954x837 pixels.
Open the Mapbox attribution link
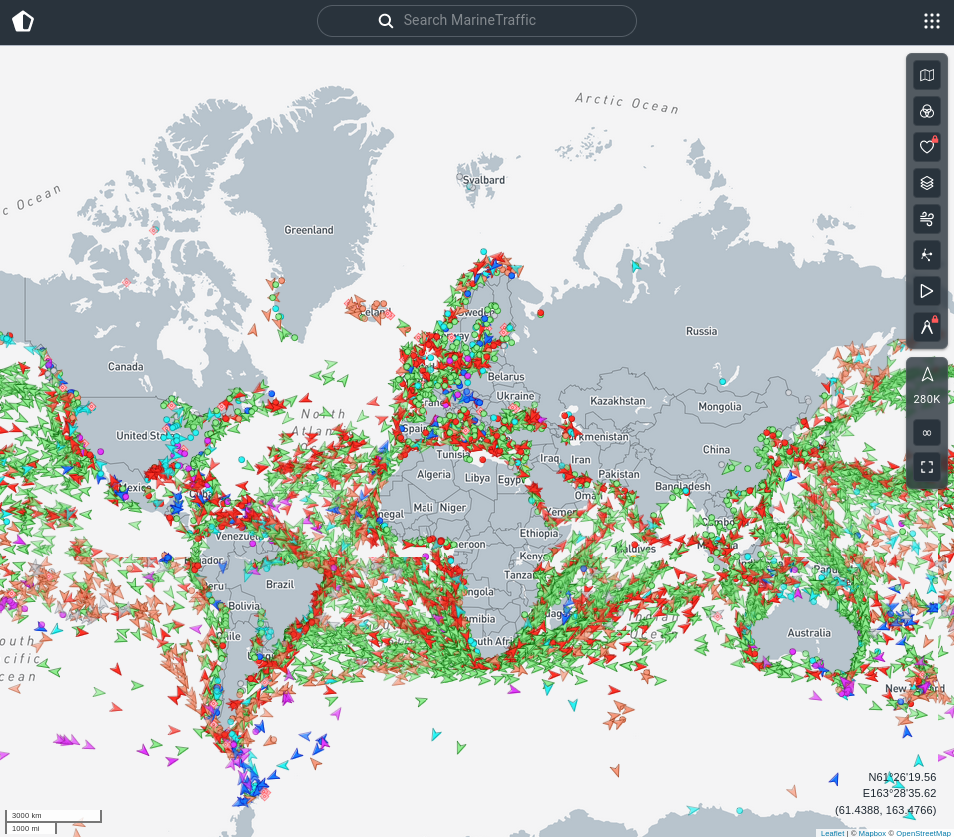point(872,832)
